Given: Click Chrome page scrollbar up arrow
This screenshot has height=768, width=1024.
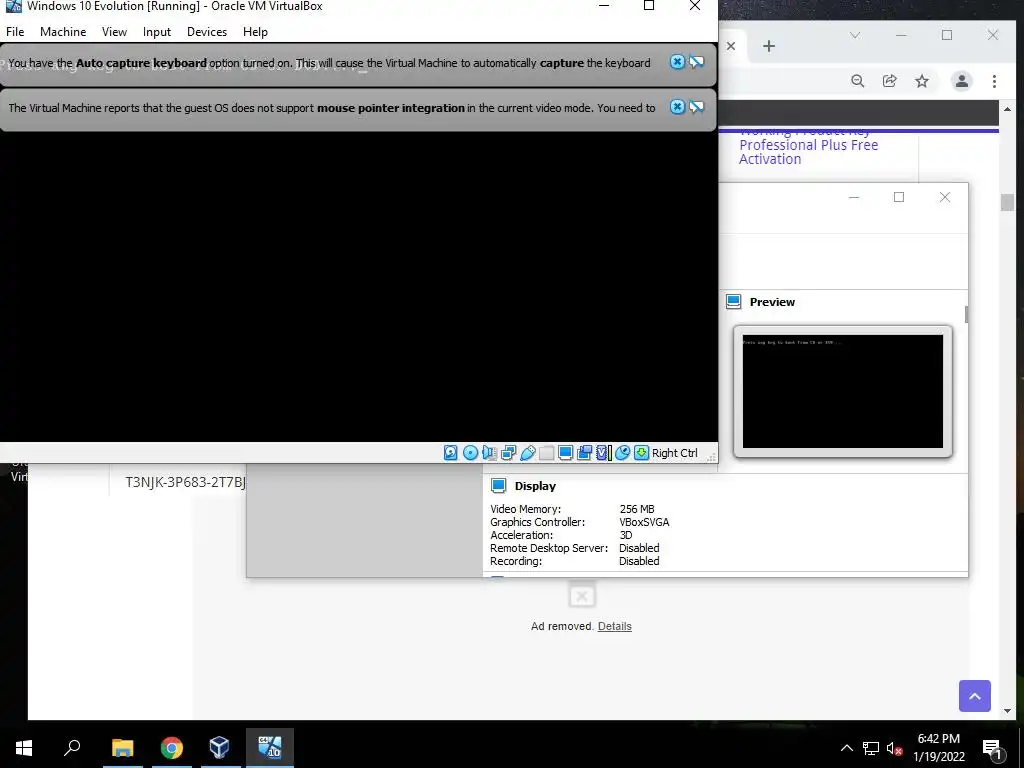Looking at the screenshot, I should [x=1007, y=109].
